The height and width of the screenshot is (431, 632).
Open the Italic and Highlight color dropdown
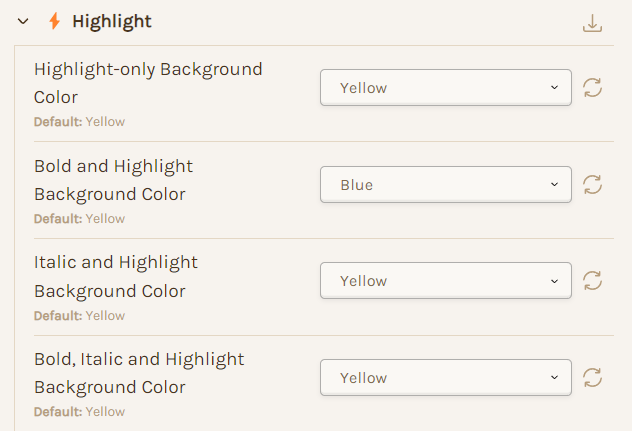click(446, 281)
